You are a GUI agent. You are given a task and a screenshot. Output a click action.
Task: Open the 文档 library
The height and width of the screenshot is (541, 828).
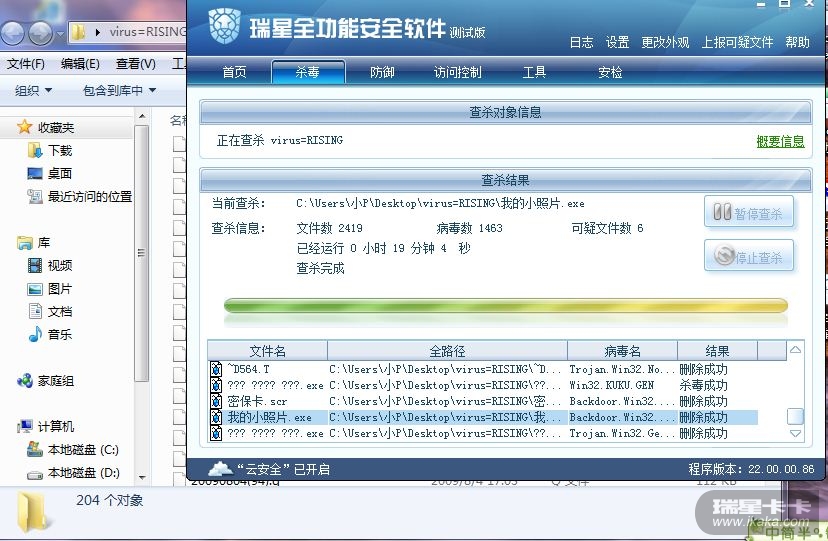tap(60, 311)
